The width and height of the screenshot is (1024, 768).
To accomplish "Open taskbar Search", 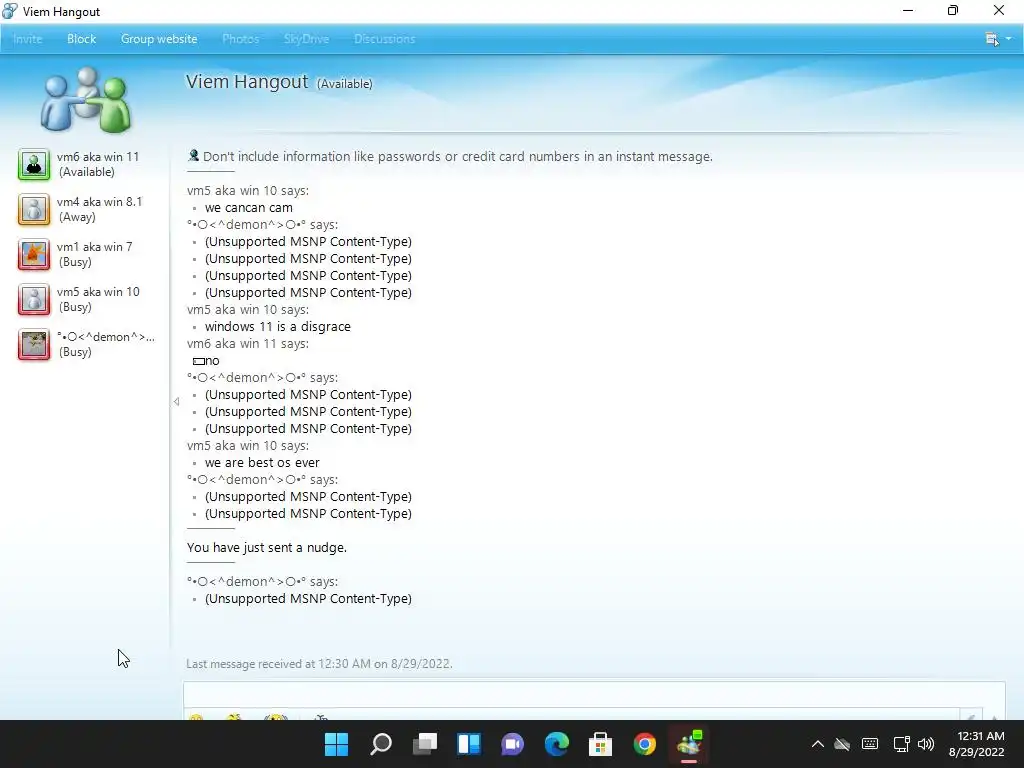I will click(x=381, y=744).
